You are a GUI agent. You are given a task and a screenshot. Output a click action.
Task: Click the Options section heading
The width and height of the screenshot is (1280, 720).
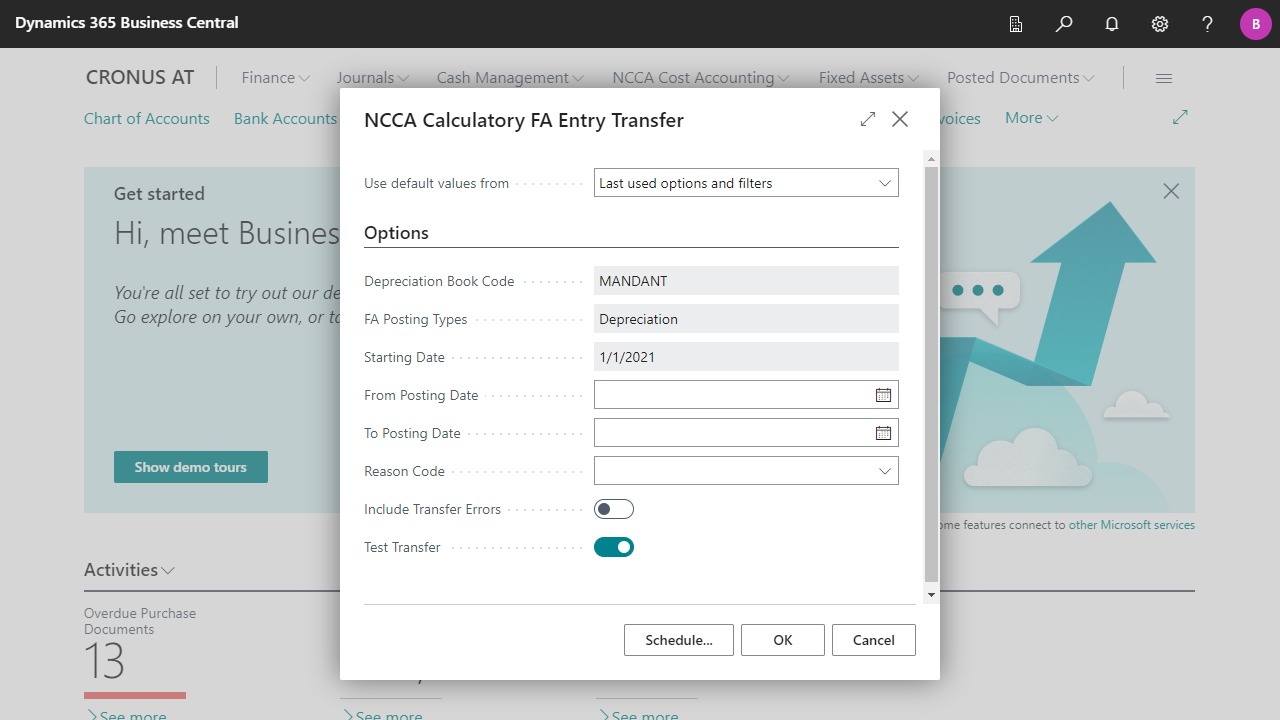pyautogui.click(x=396, y=233)
